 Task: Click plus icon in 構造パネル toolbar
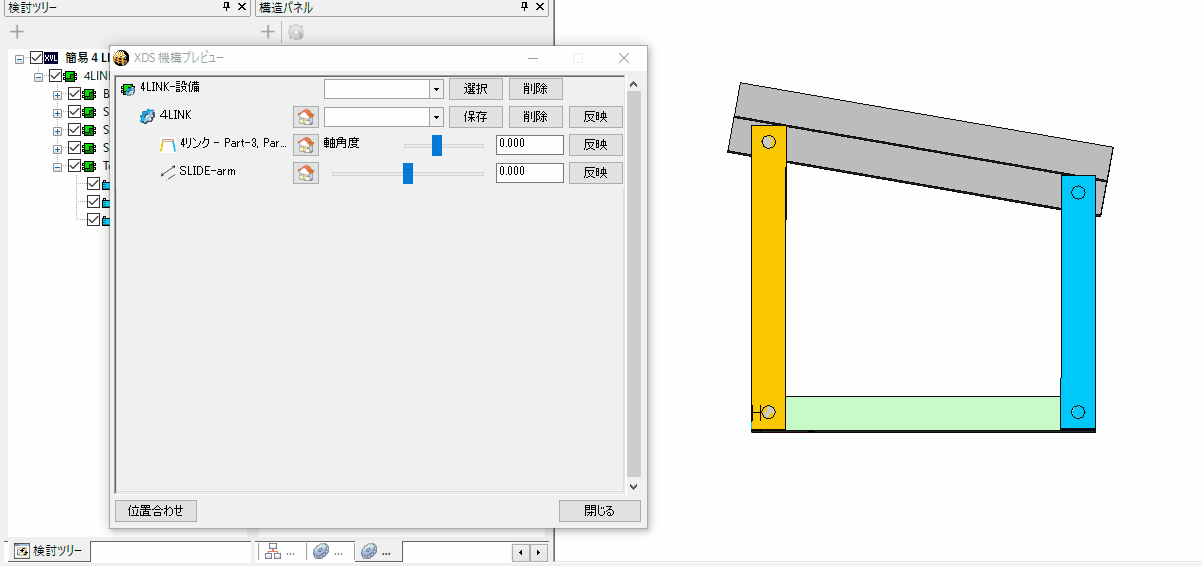point(268,32)
